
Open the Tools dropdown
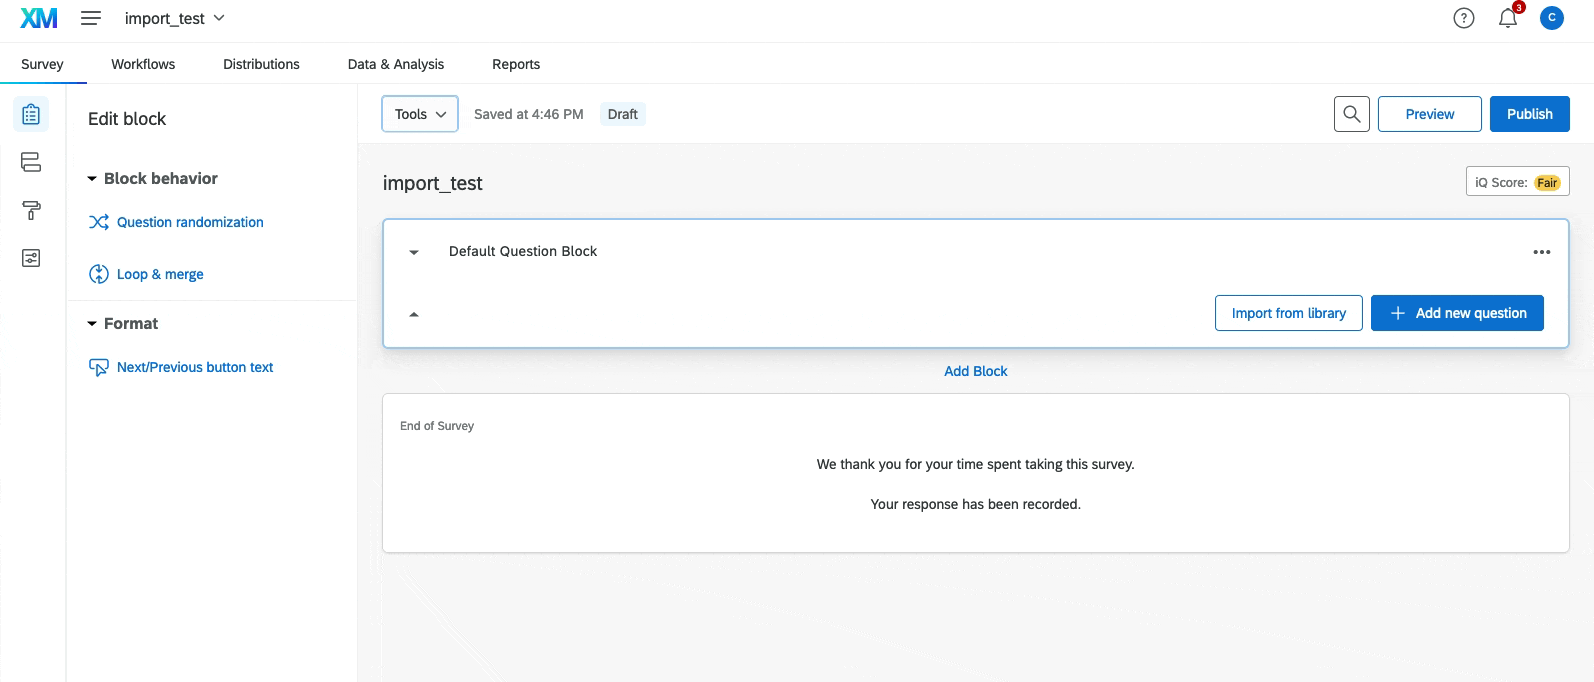tap(420, 114)
